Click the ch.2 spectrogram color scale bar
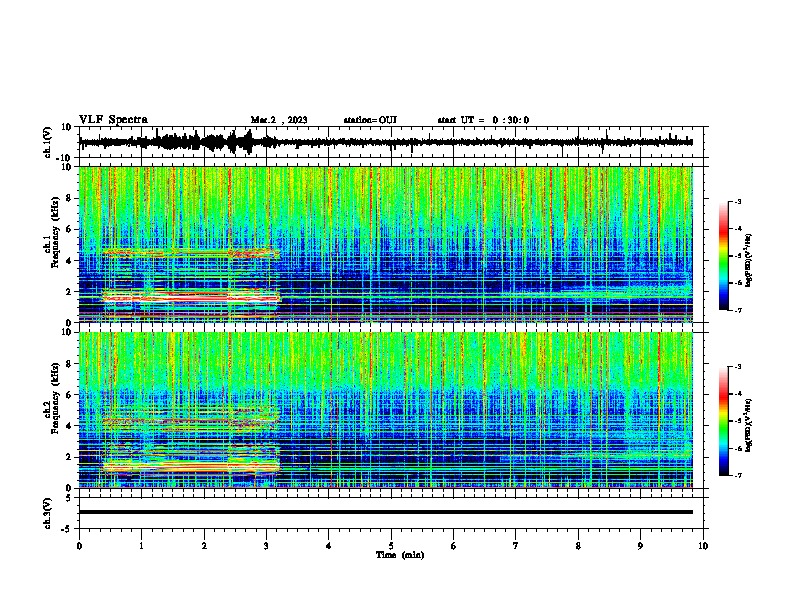The image size is (792, 612). tap(723, 421)
